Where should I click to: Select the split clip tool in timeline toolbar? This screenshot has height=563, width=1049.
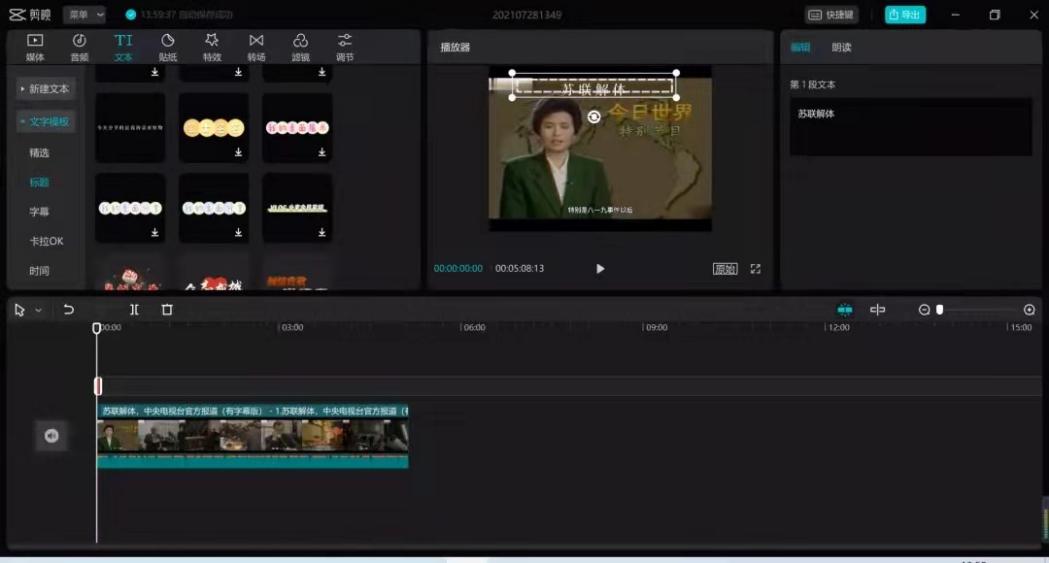(x=134, y=310)
